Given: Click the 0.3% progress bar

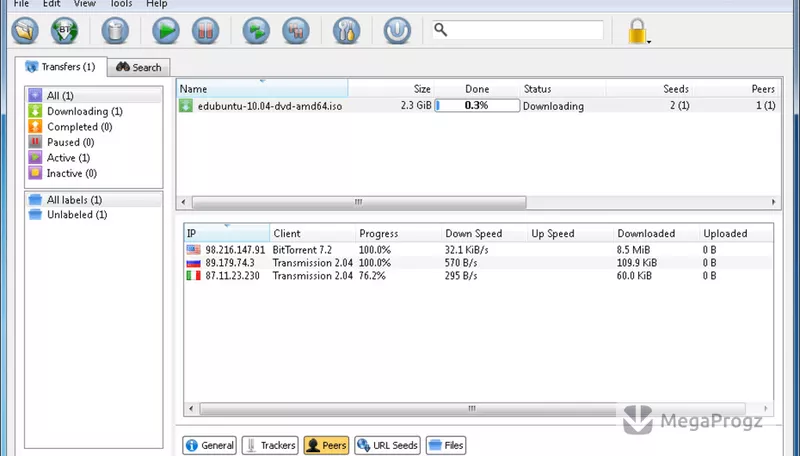Looking at the screenshot, I should click(477, 106).
